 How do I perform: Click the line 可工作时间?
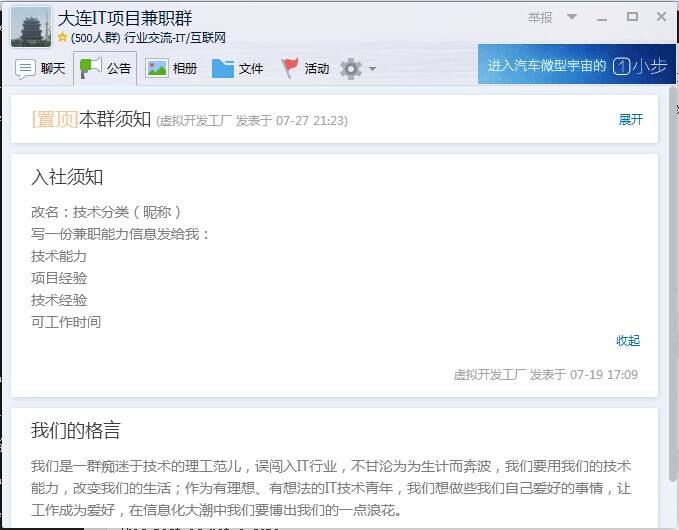click(66, 322)
